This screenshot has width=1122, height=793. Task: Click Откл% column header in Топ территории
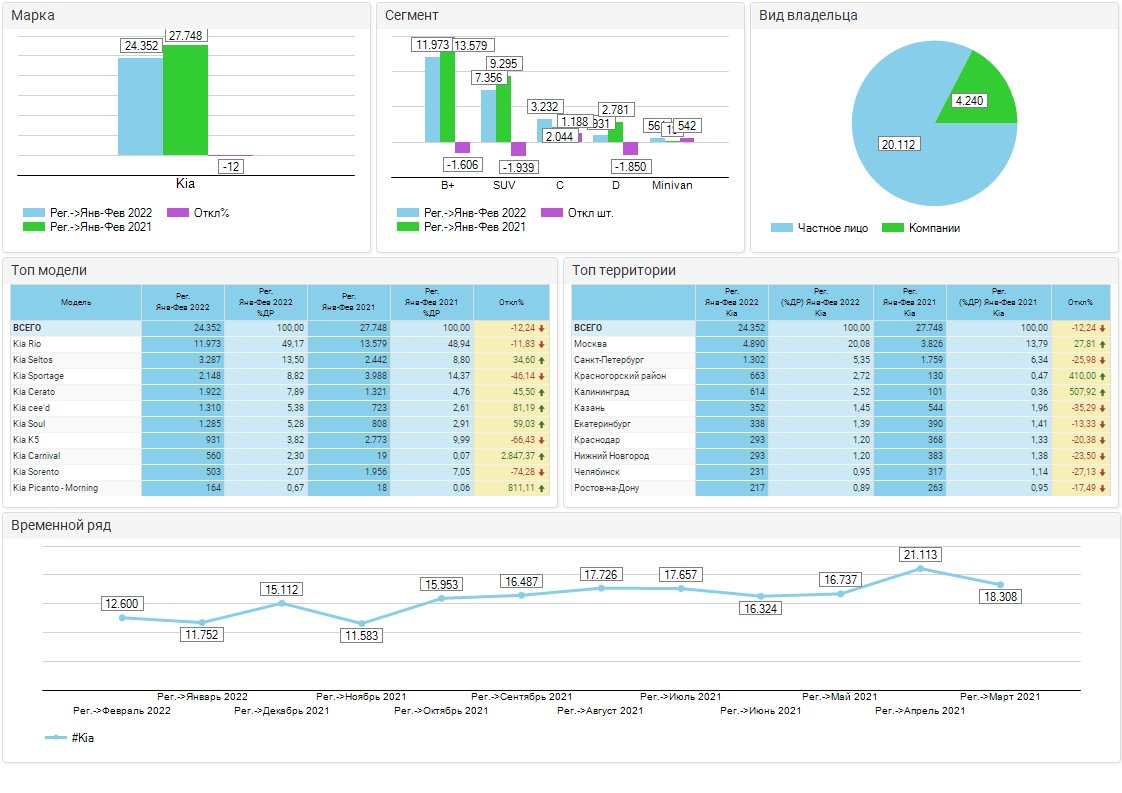(1080, 302)
